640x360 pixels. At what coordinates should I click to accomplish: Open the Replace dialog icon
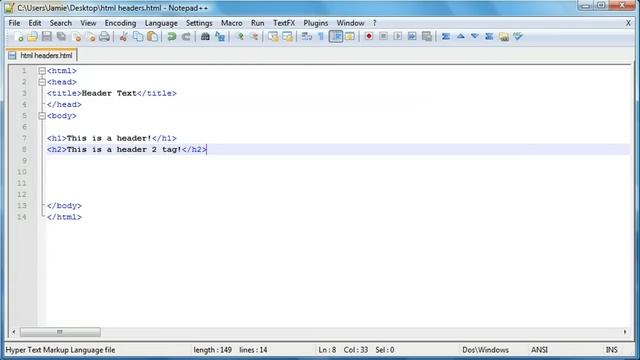220,37
